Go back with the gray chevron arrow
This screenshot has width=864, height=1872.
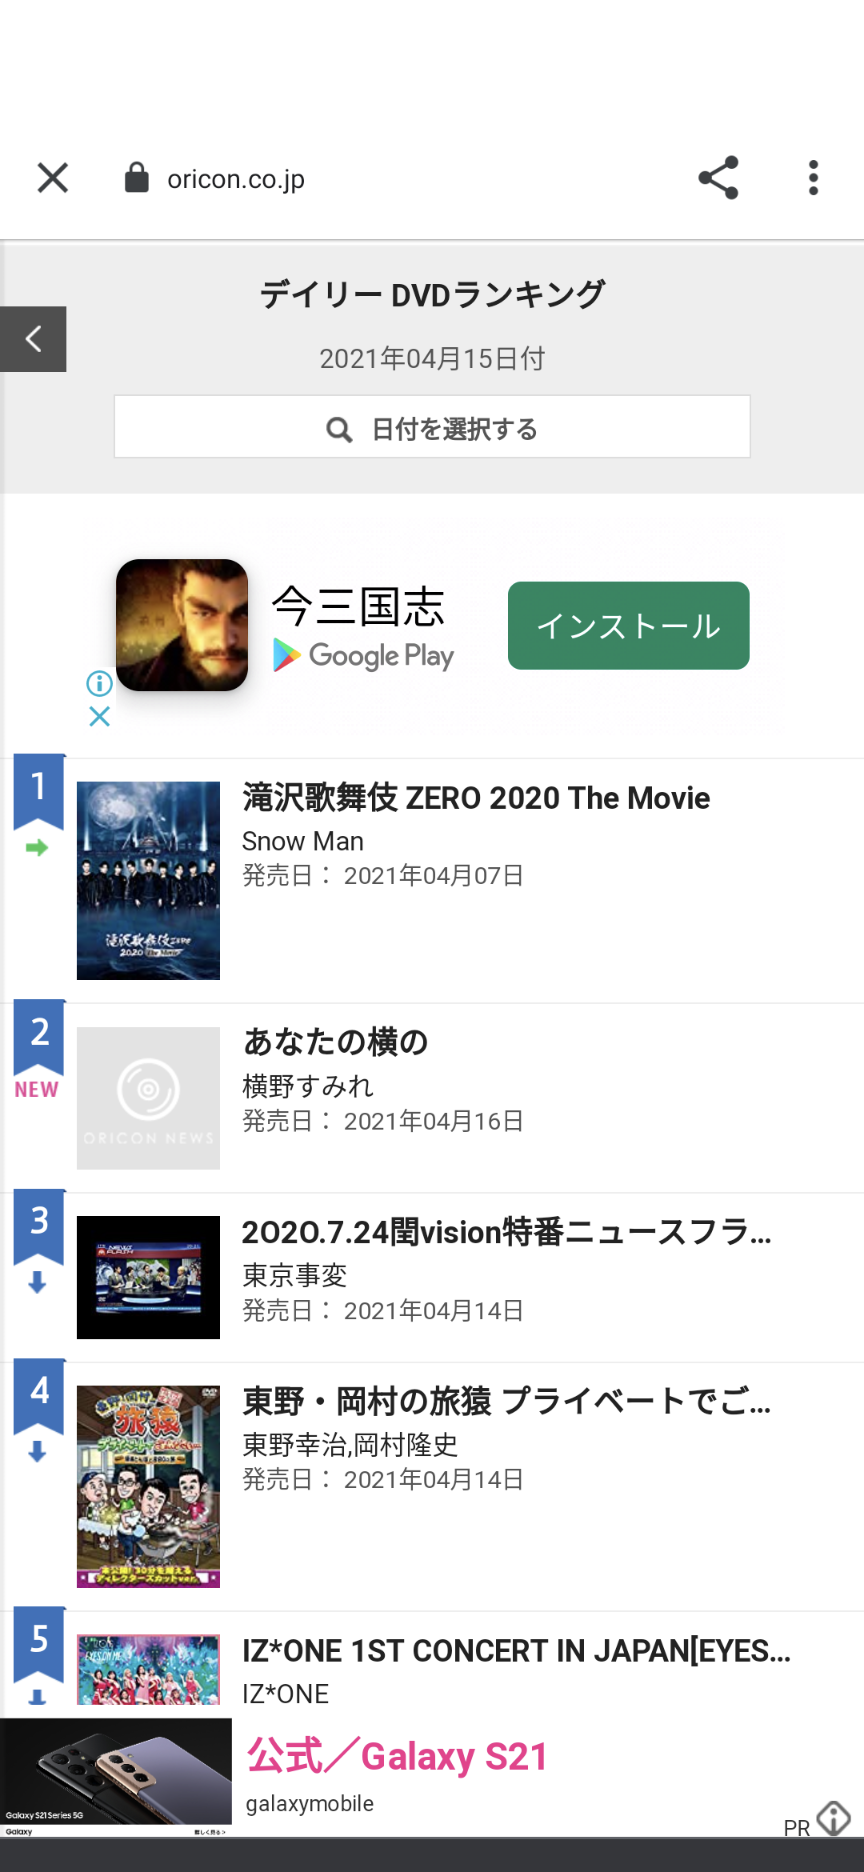pos(33,339)
